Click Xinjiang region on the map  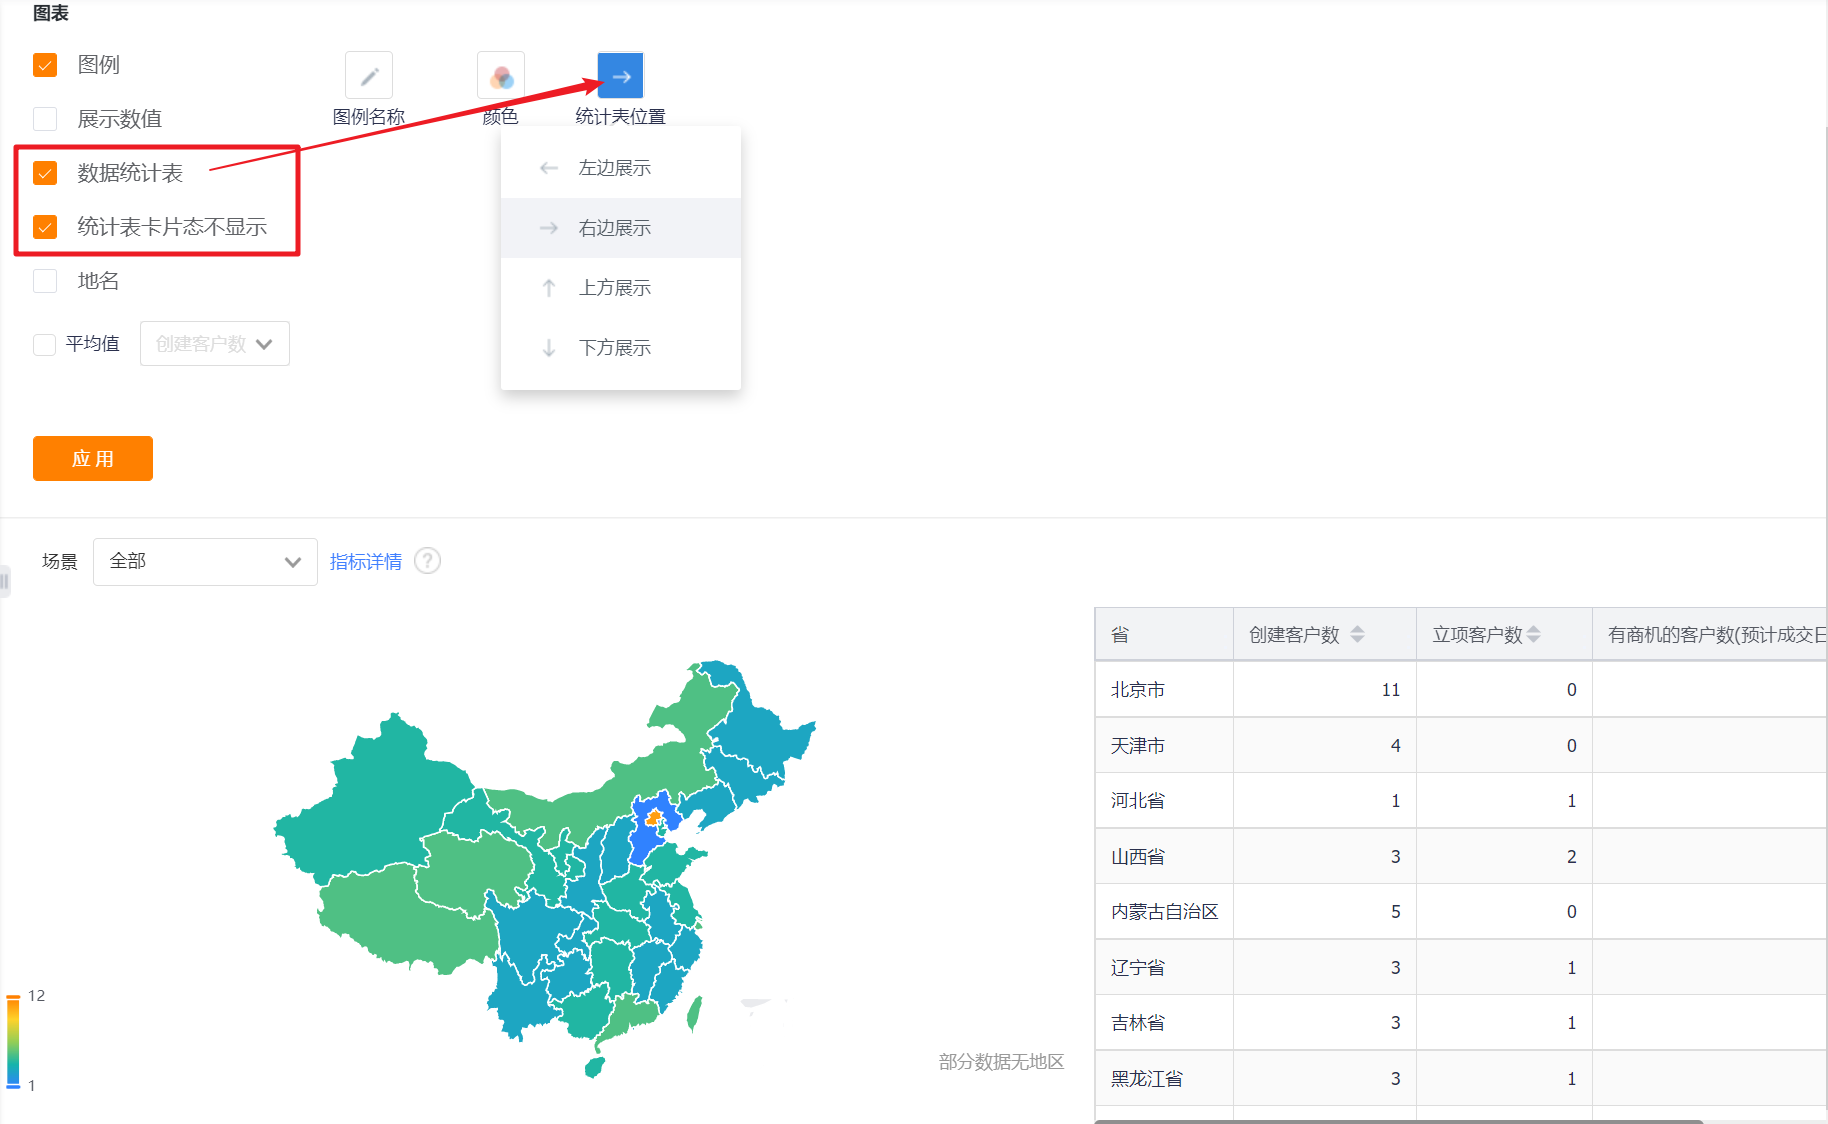pos(375,800)
